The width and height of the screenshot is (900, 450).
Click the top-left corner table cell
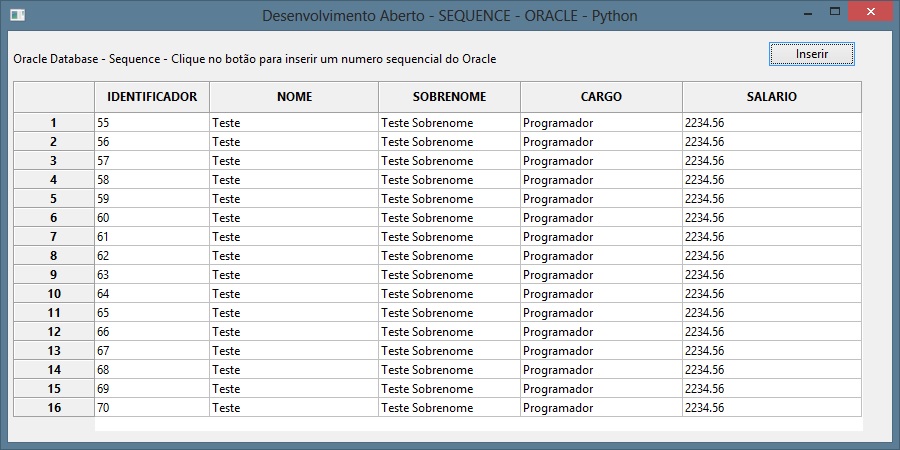[x=53, y=97]
